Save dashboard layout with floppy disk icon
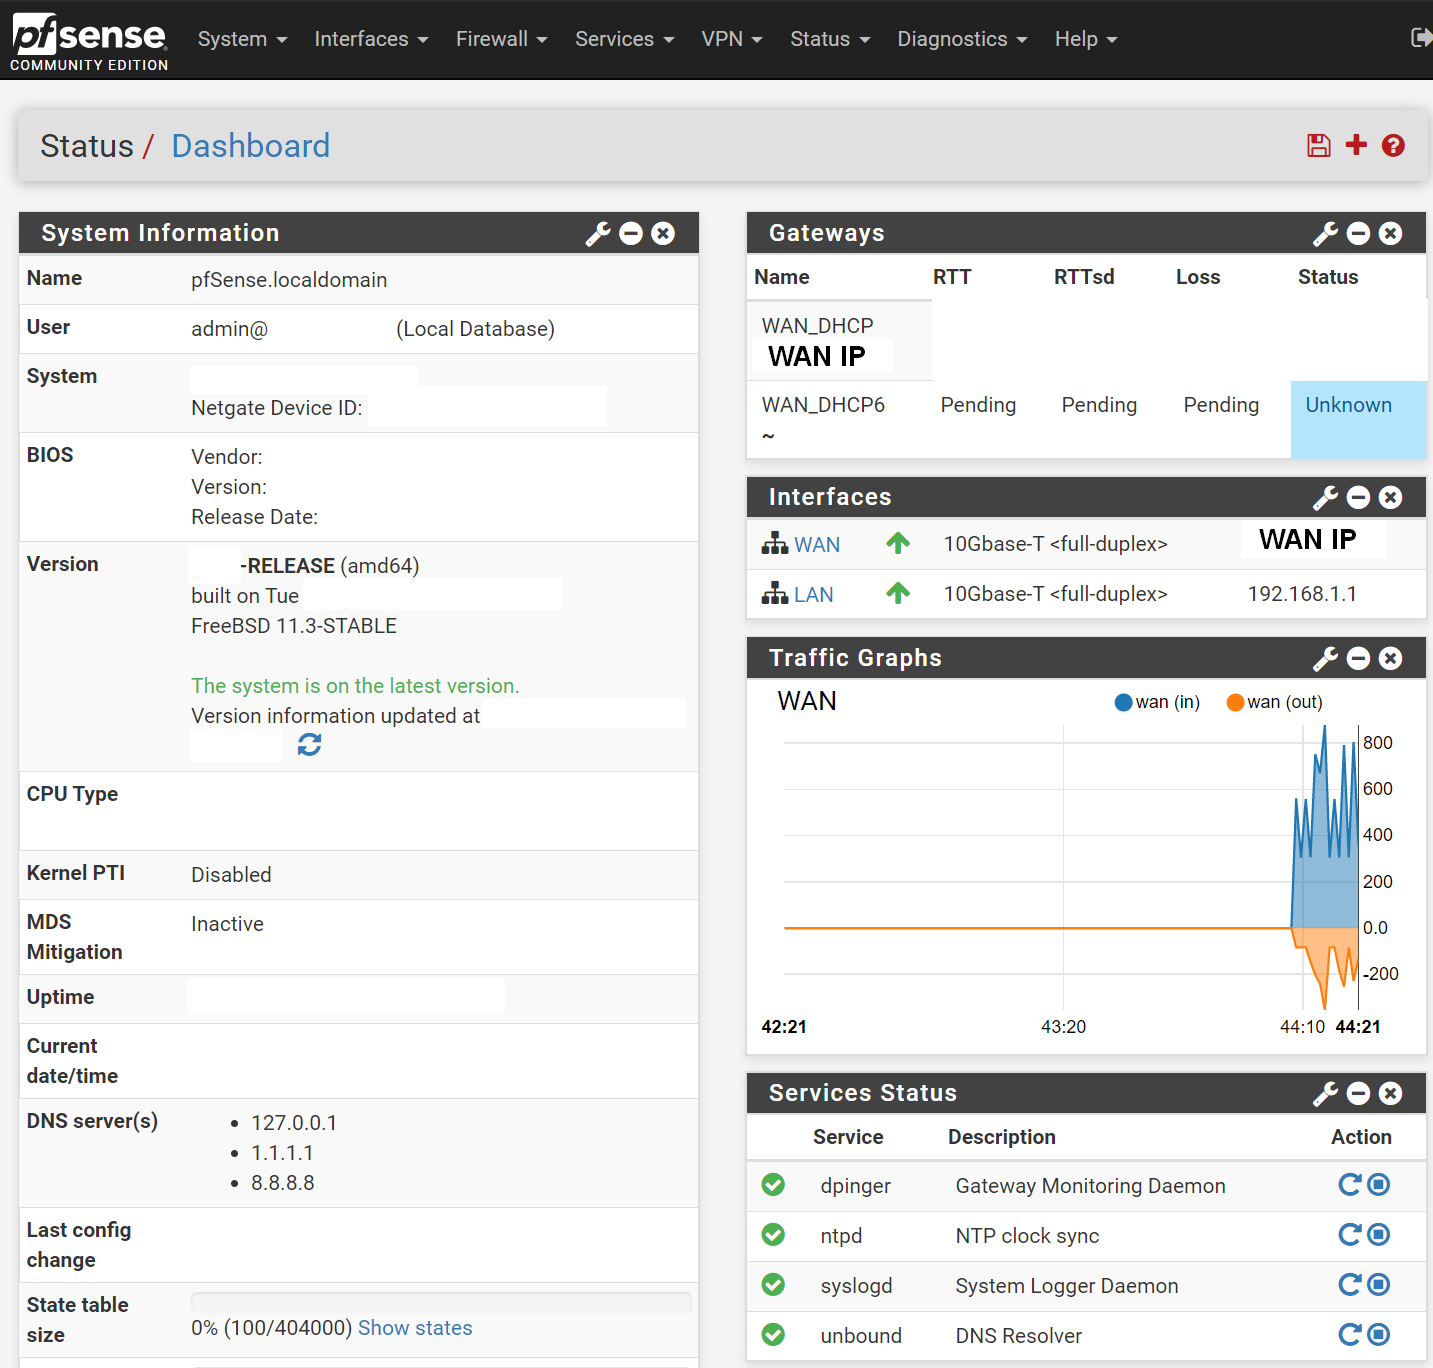This screenshot has height=1368, width=1433. pyautogui.click(x=1319, y=146)
